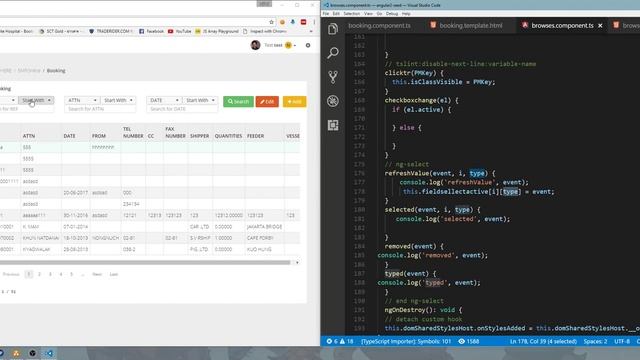Click the Previous pagination link
640x360 pixels.
point(11,274)
